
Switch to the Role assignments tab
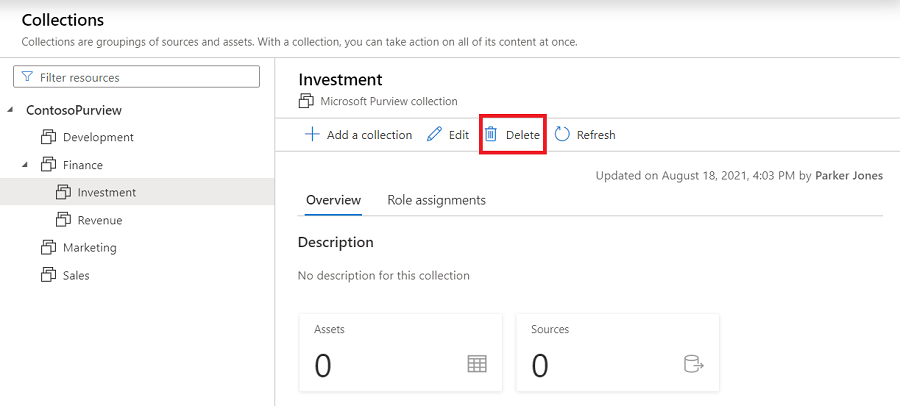tap(436, 200)
